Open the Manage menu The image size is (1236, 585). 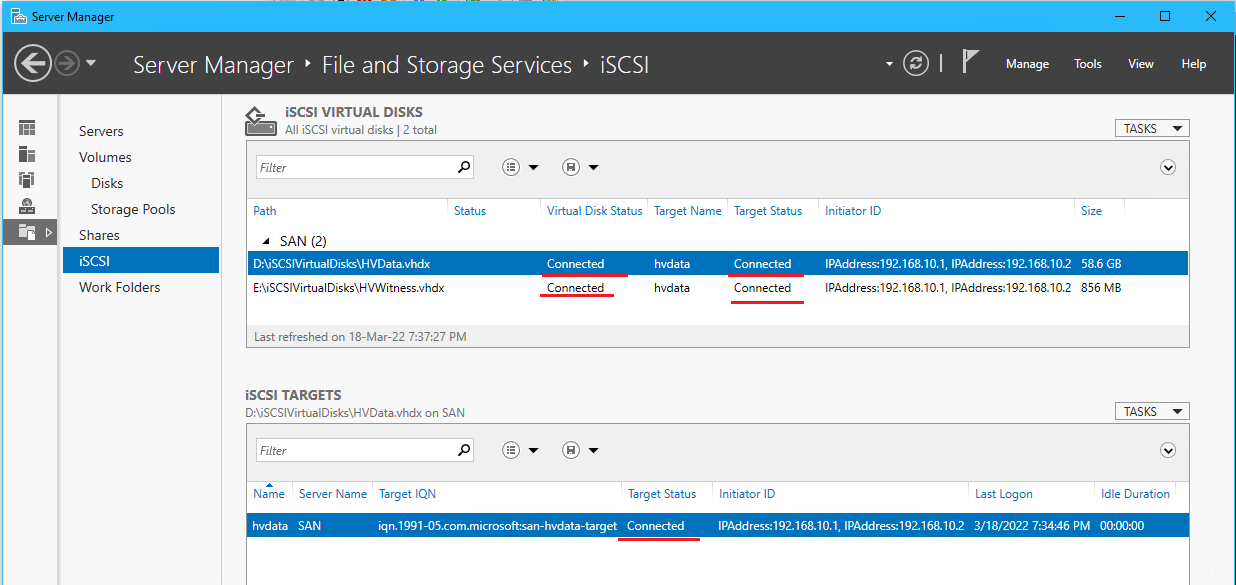1027,64
